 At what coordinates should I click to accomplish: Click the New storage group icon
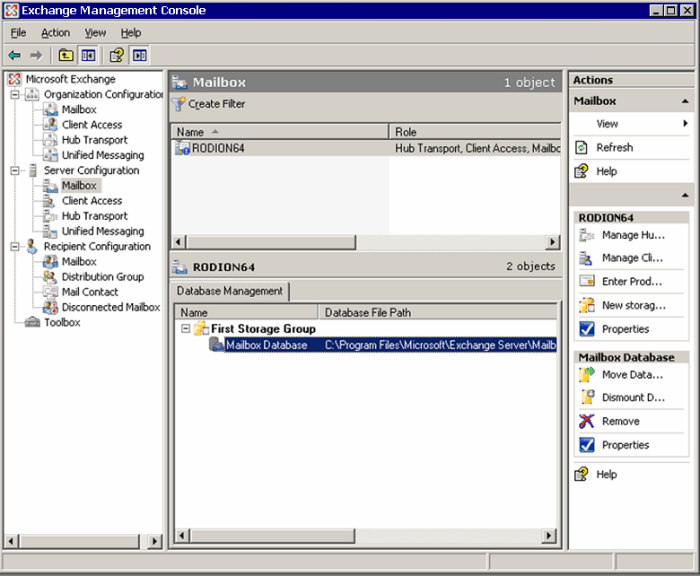pyautogui.click(x=586, y=305)
